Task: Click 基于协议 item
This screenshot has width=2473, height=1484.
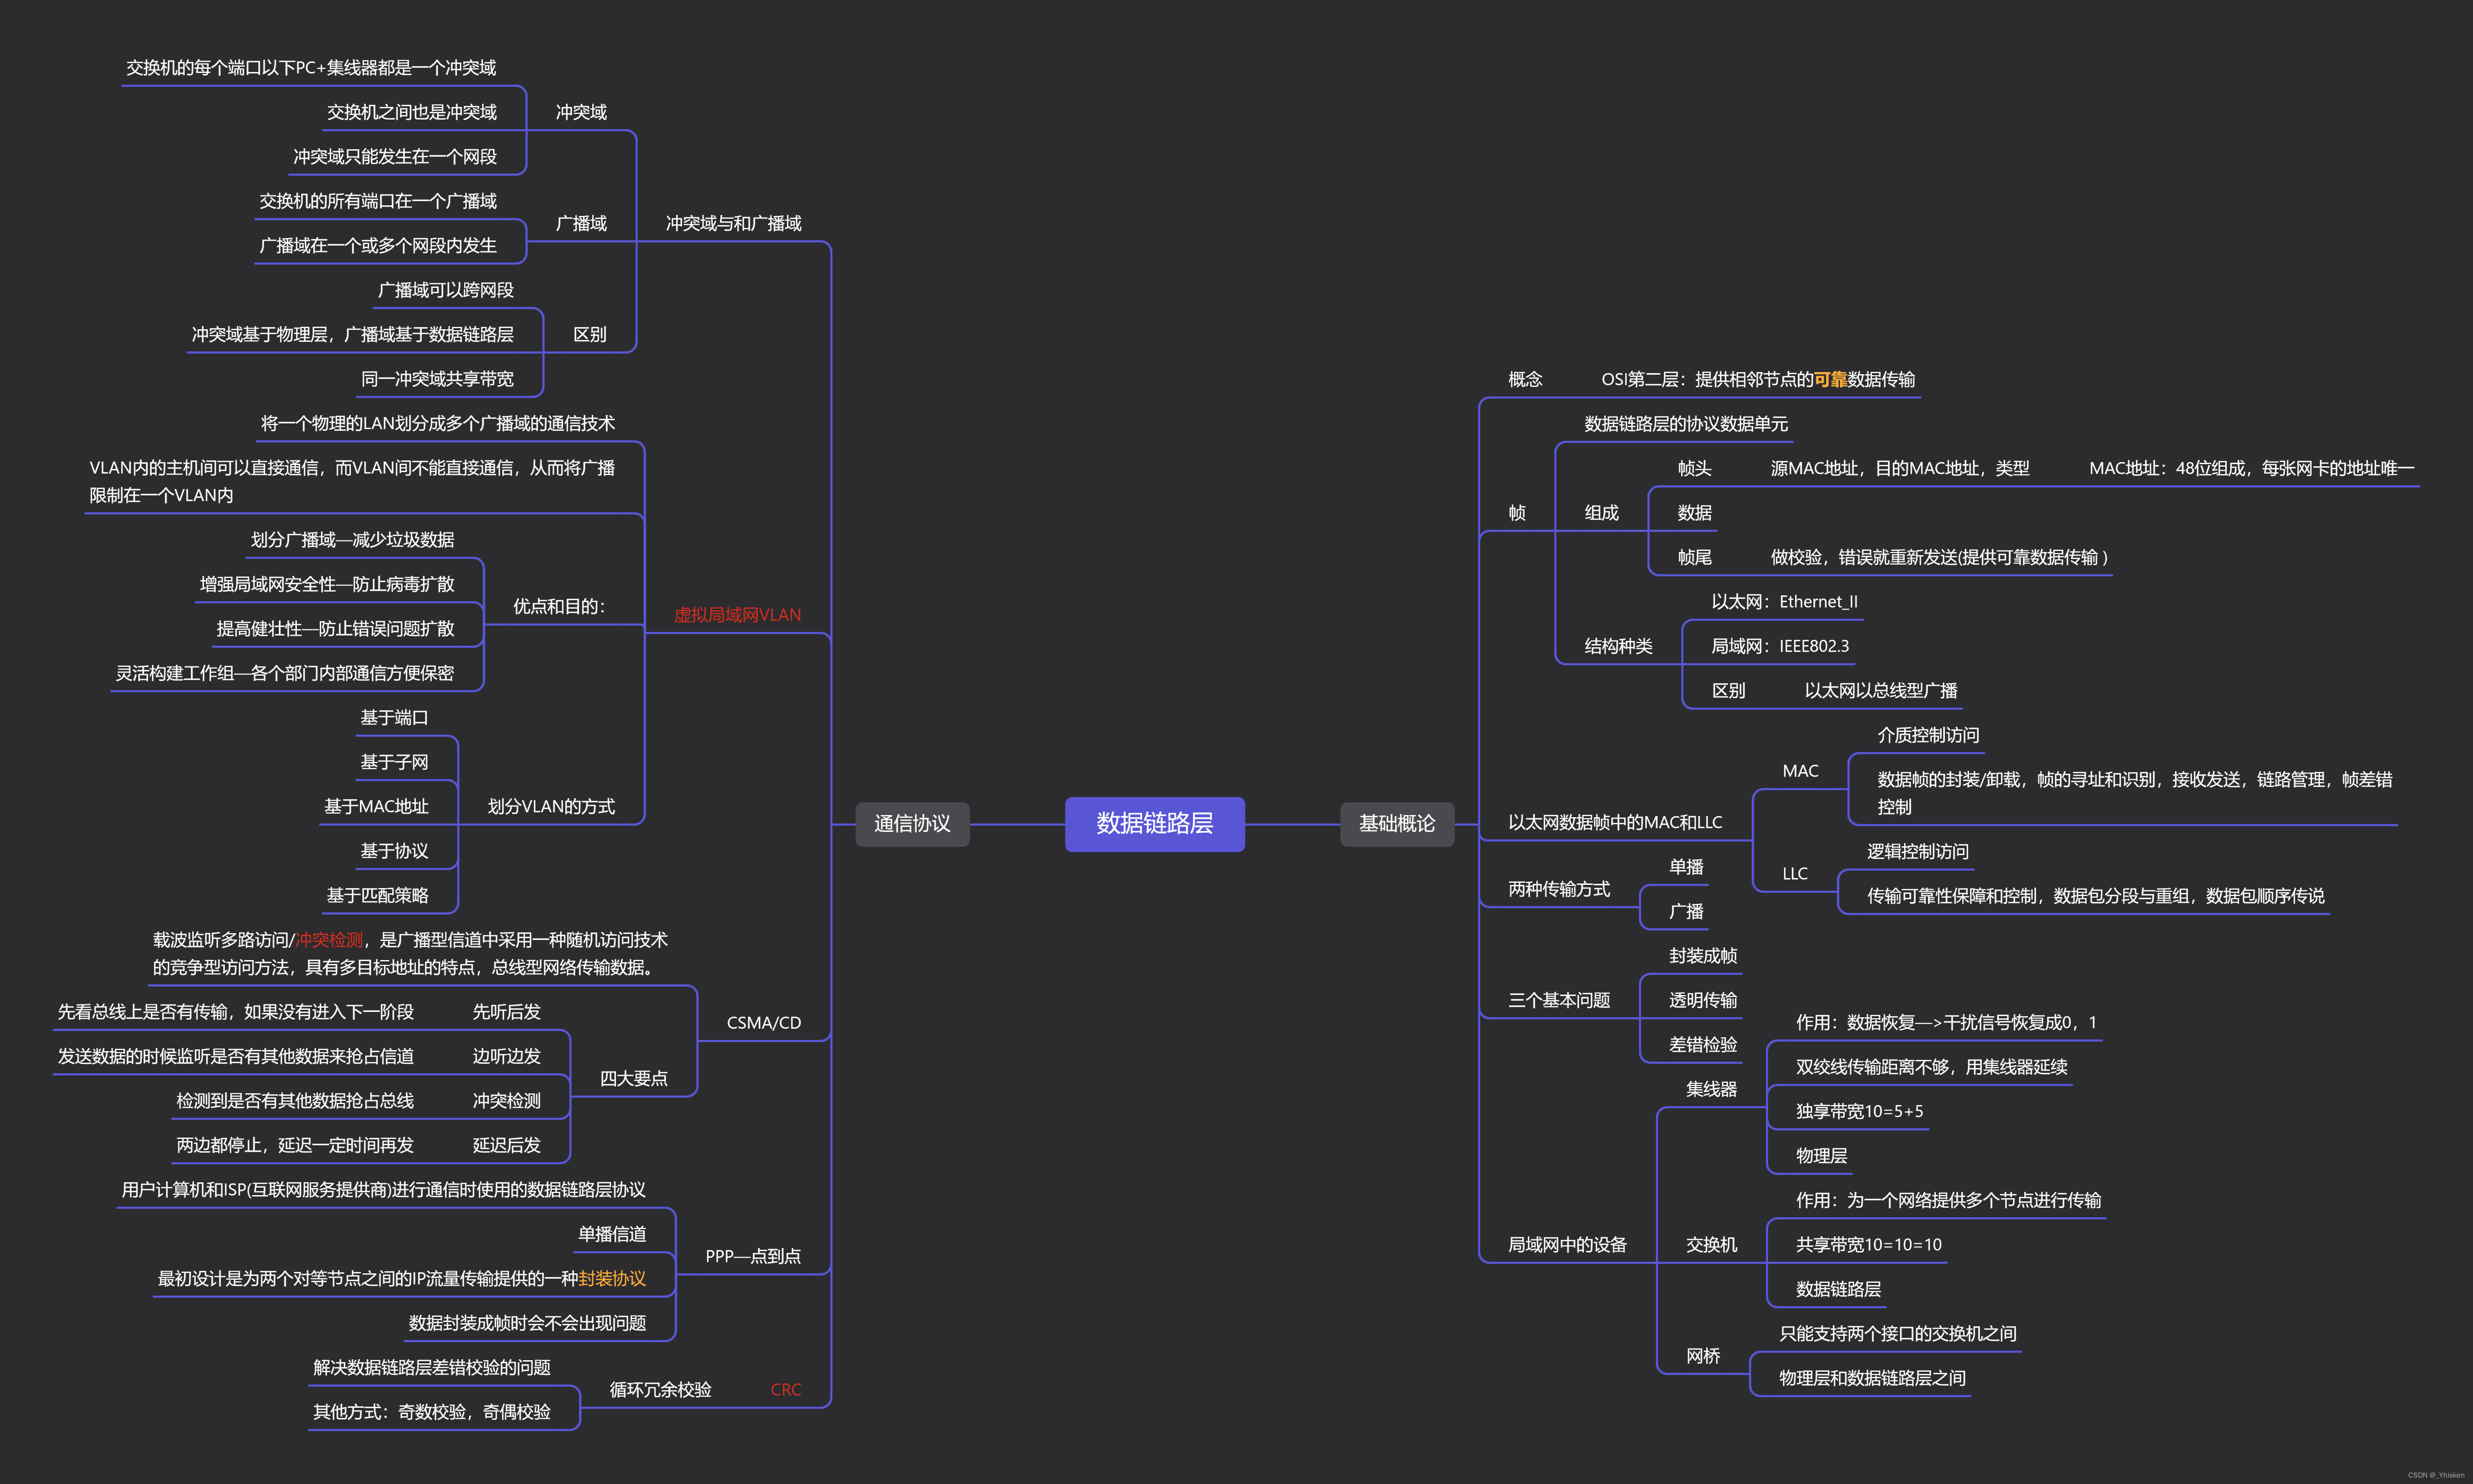Action: point(394,850)
